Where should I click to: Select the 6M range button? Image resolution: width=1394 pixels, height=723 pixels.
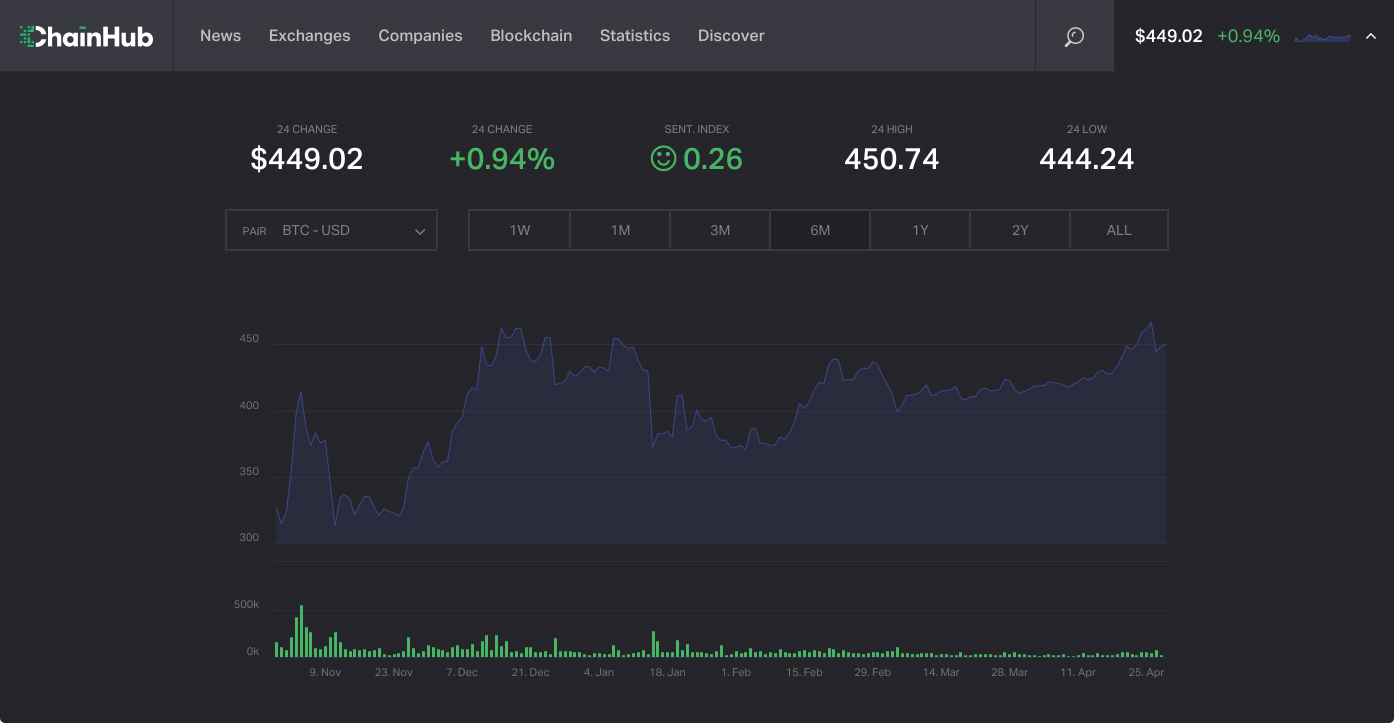820,230
